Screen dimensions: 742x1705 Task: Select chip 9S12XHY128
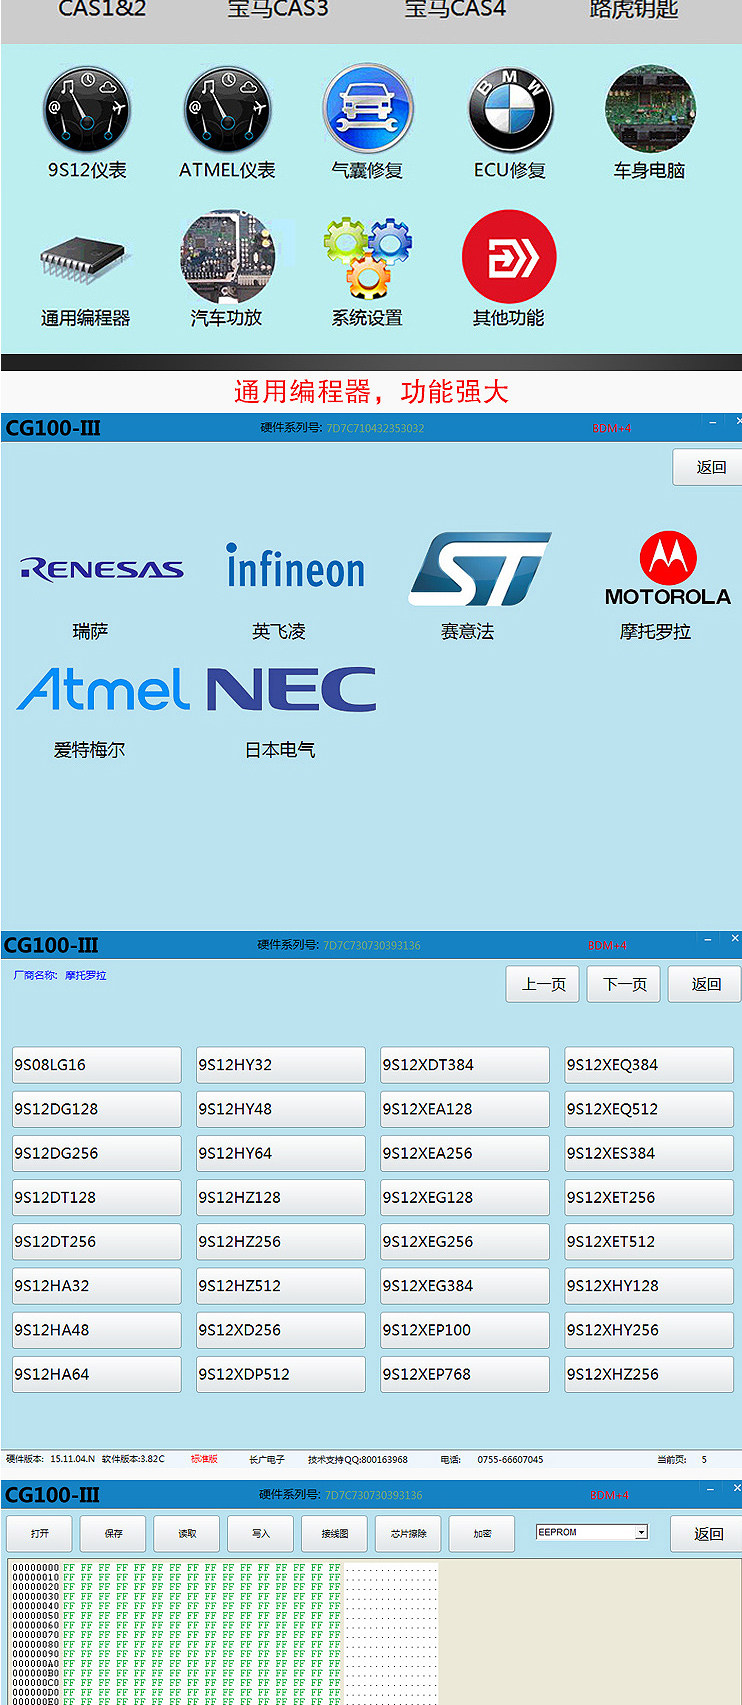coord(649,1286)
